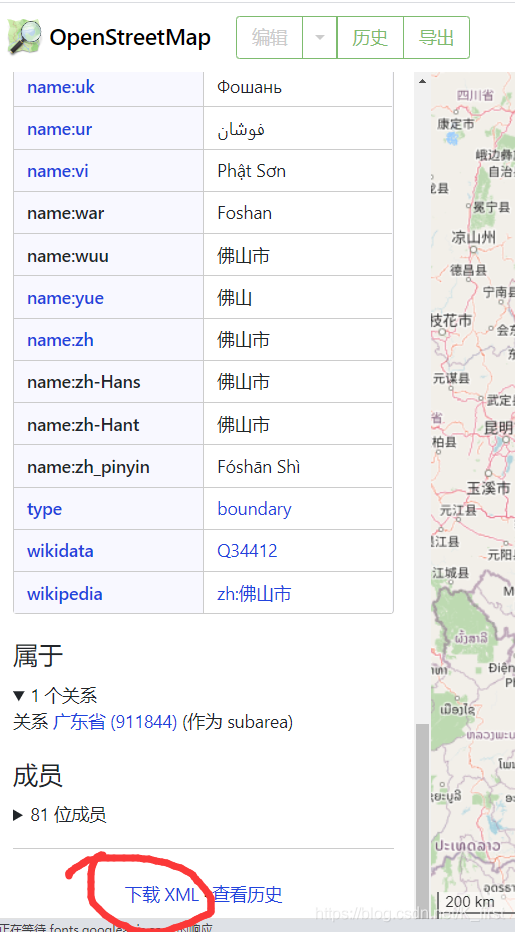Open the 导出 tab
This screenshot has width=515, height=932.
click(x=437, y=37)
